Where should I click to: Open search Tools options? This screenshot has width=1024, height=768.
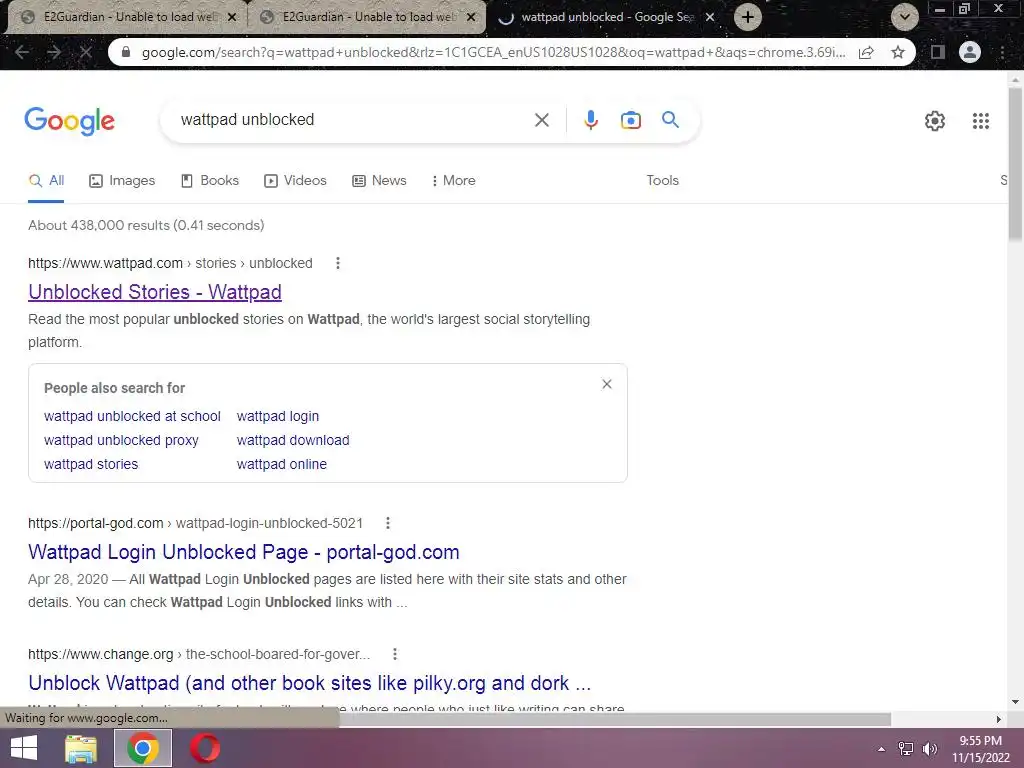pyautogui.click(x=662, y=181)
